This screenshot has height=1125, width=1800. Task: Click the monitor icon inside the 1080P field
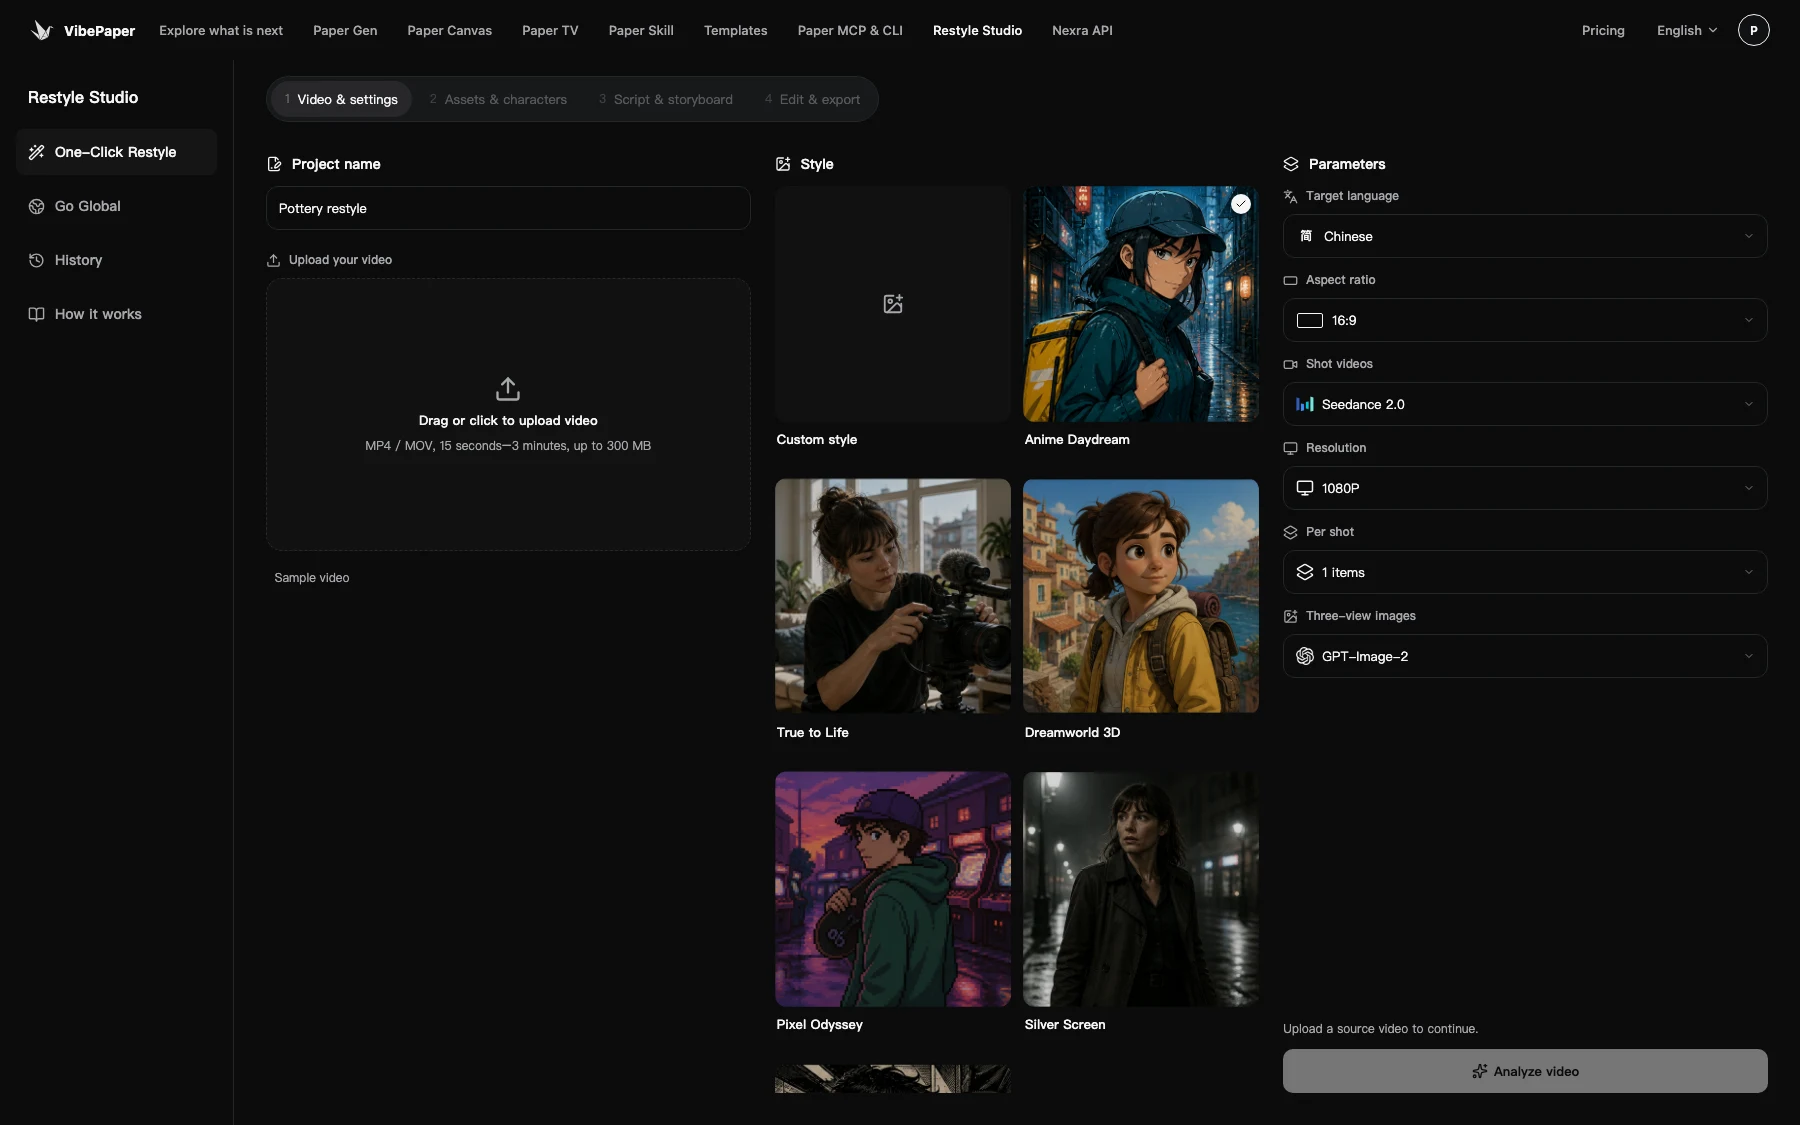point(1305,488)
